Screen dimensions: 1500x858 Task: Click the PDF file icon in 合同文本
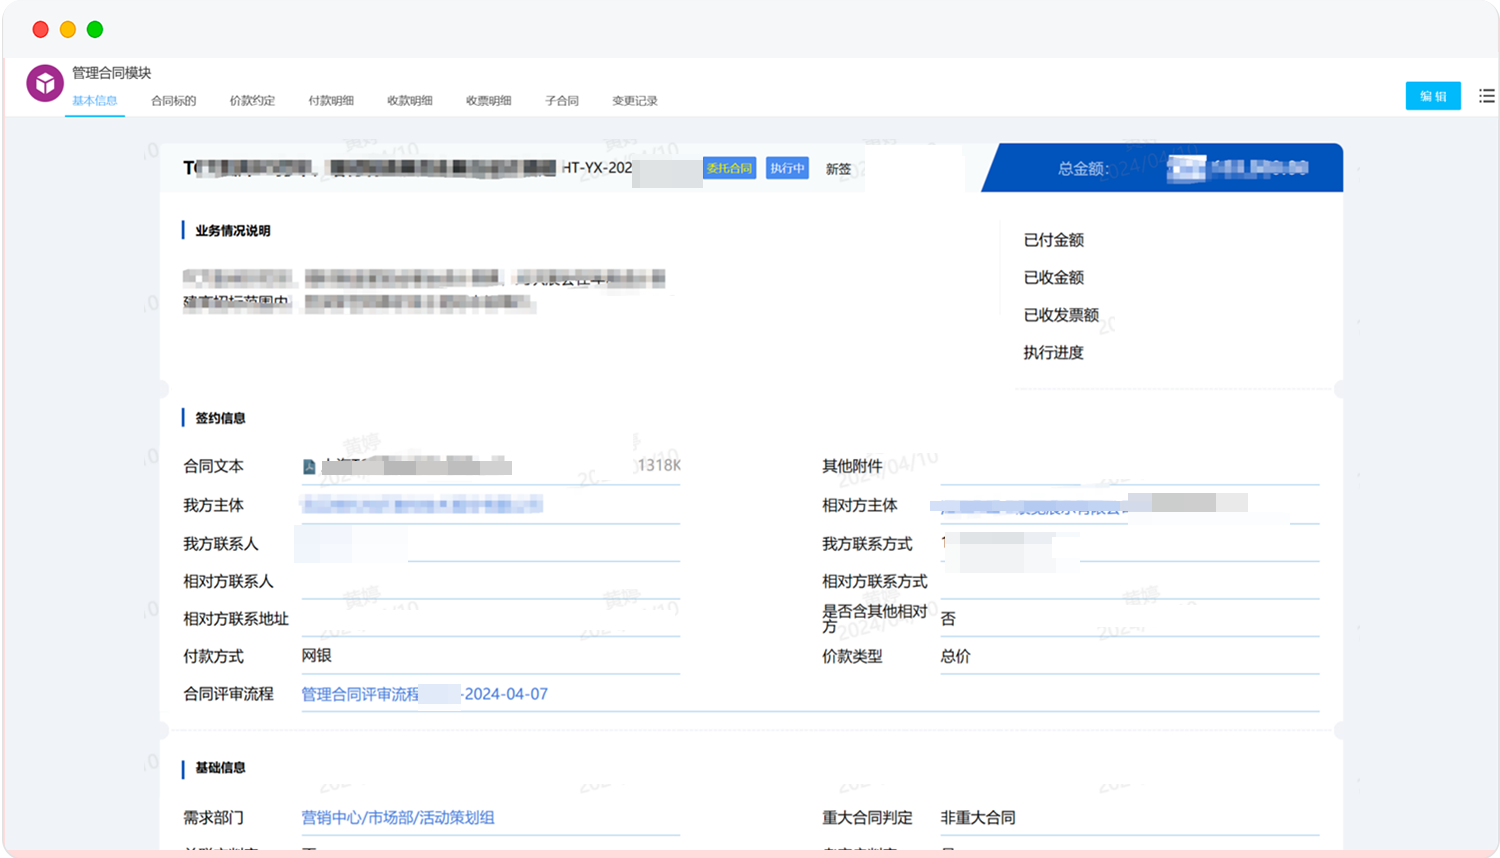310,467
